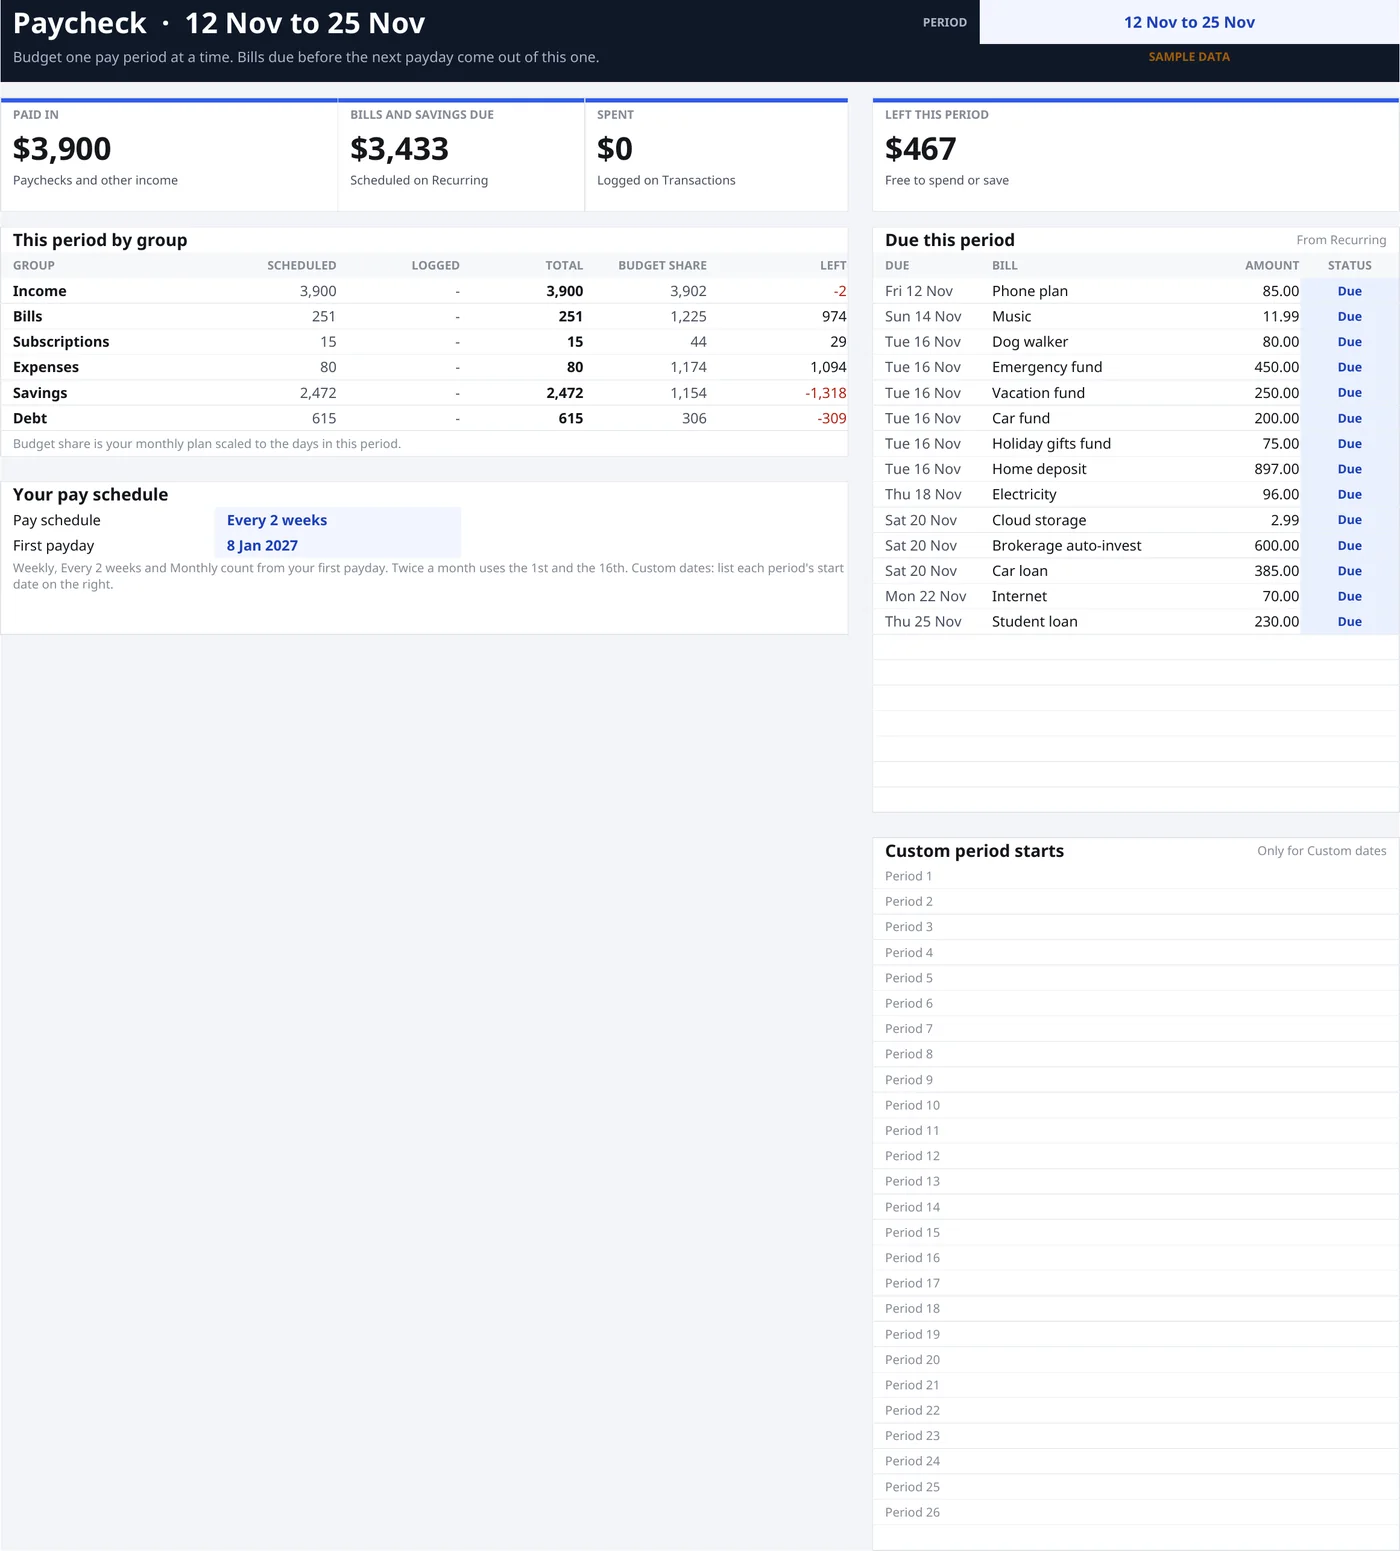Viewport: 1400px width, 1551px height.
Task: Click the Debt Left value -309
Action: [832, 418]
